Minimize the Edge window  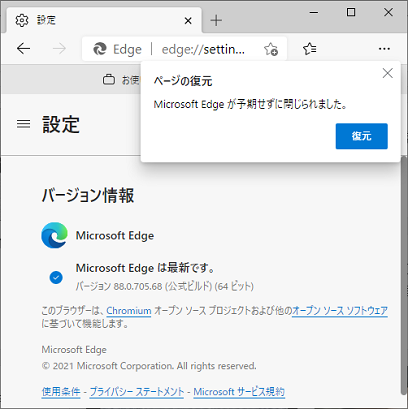coord(314,13)
